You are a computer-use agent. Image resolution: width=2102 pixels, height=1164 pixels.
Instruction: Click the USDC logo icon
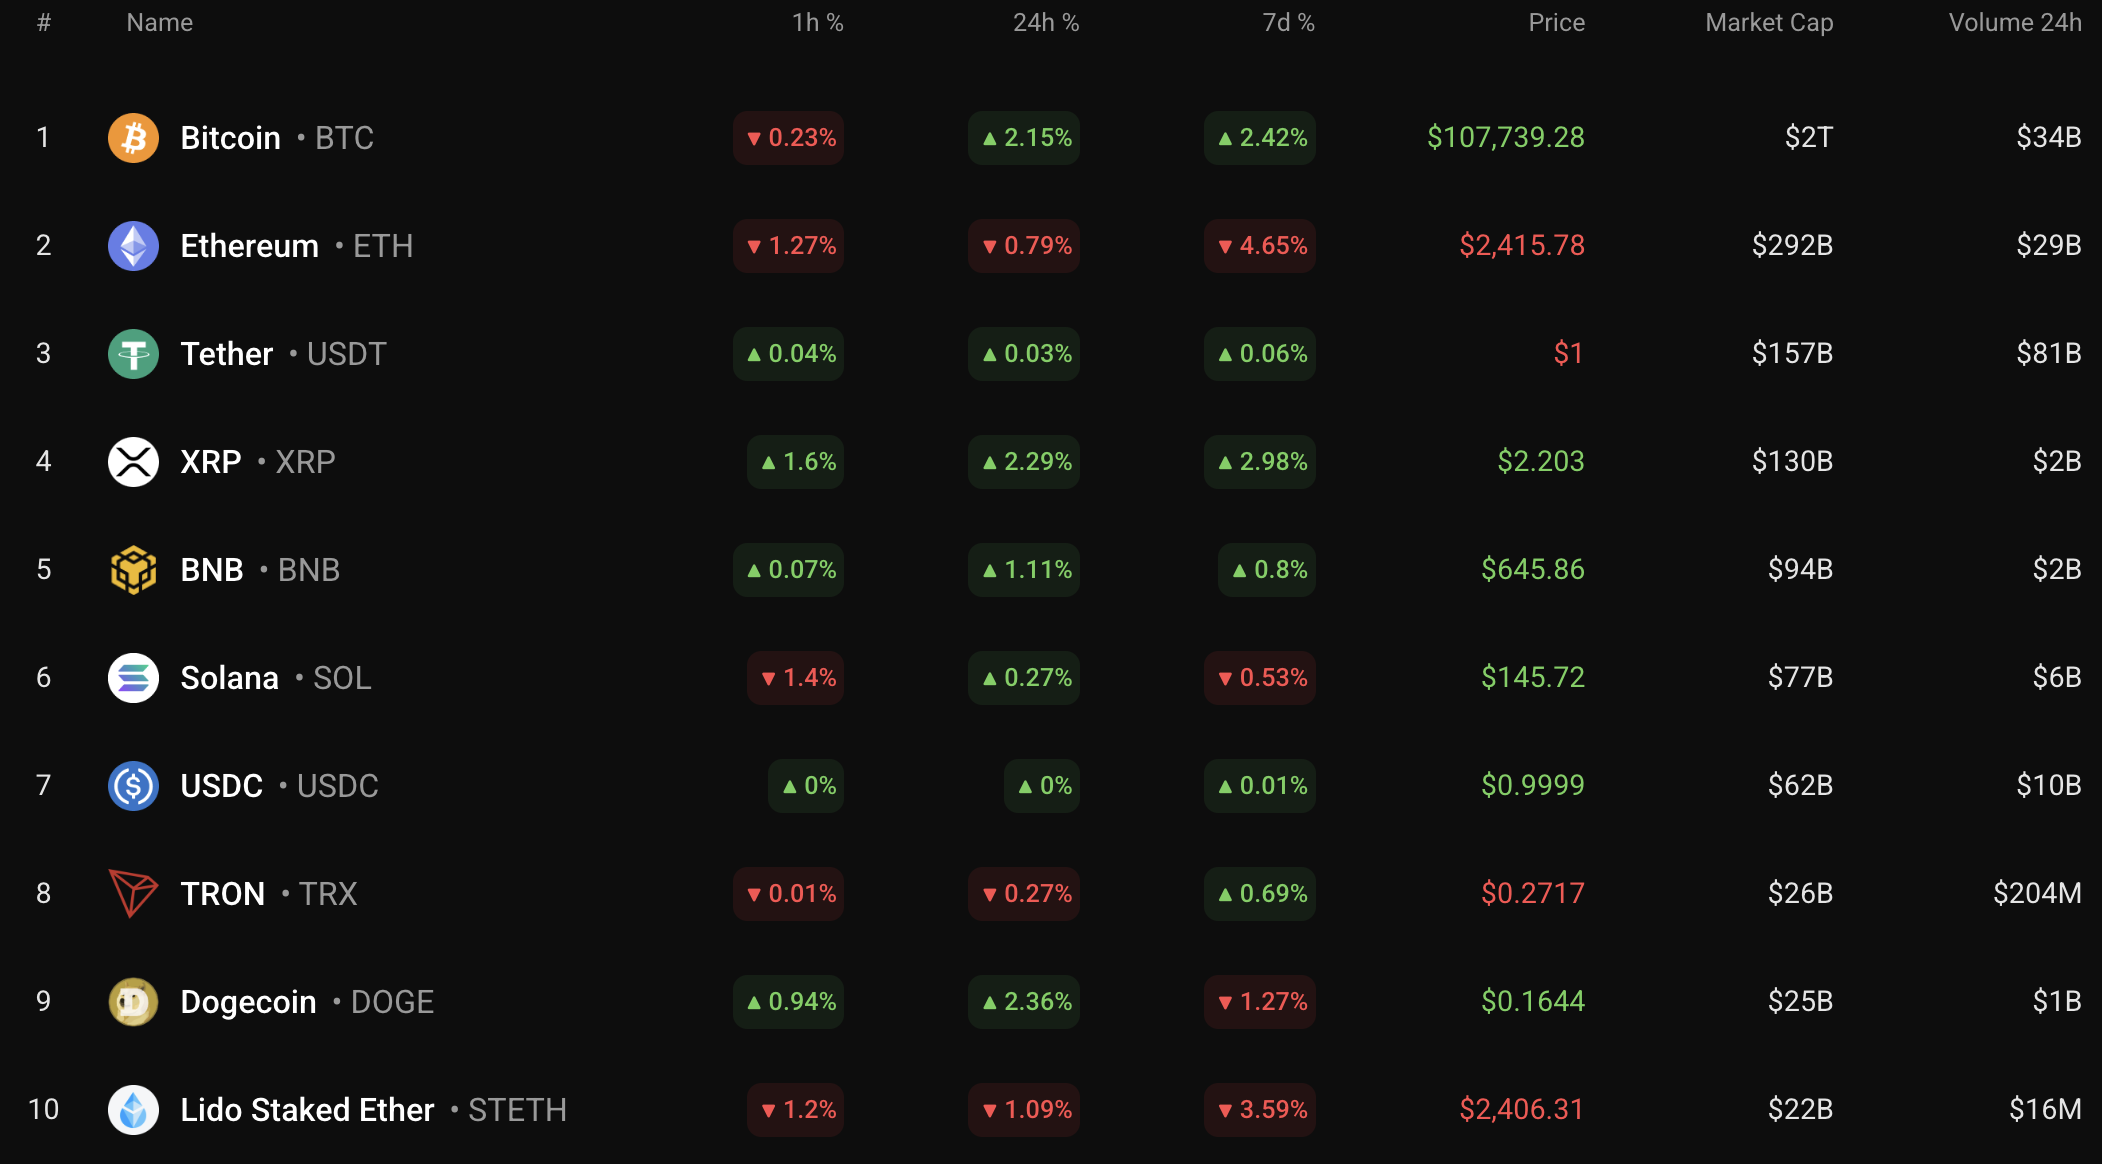[133, 786]
